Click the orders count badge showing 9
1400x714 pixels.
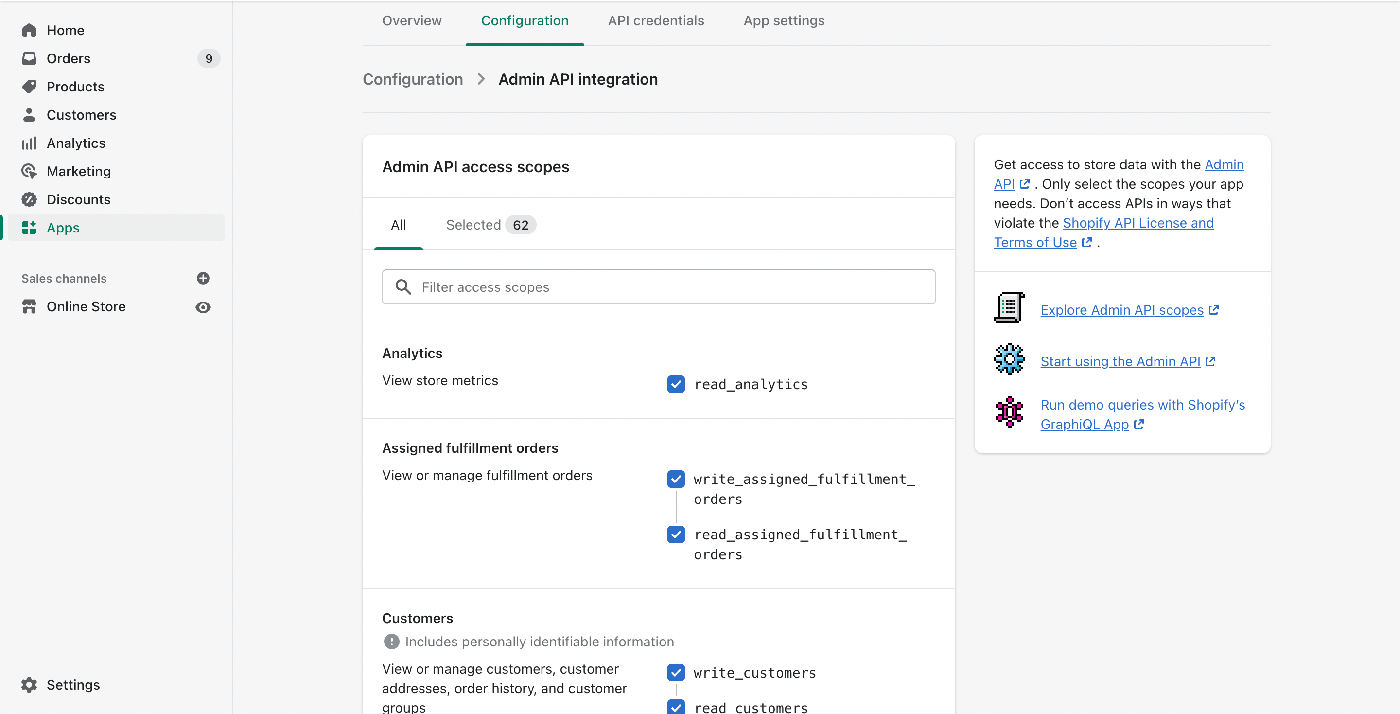(208, 58)
